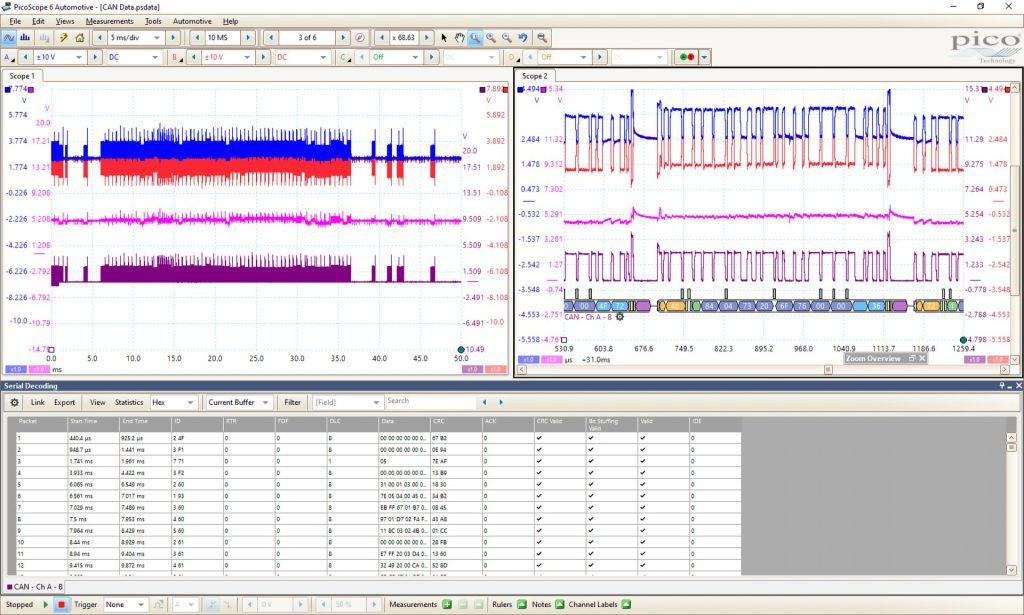Screen dimensions: 1024x615
Task: Switch to the Scope 1 tab
Action: (22, 76)
